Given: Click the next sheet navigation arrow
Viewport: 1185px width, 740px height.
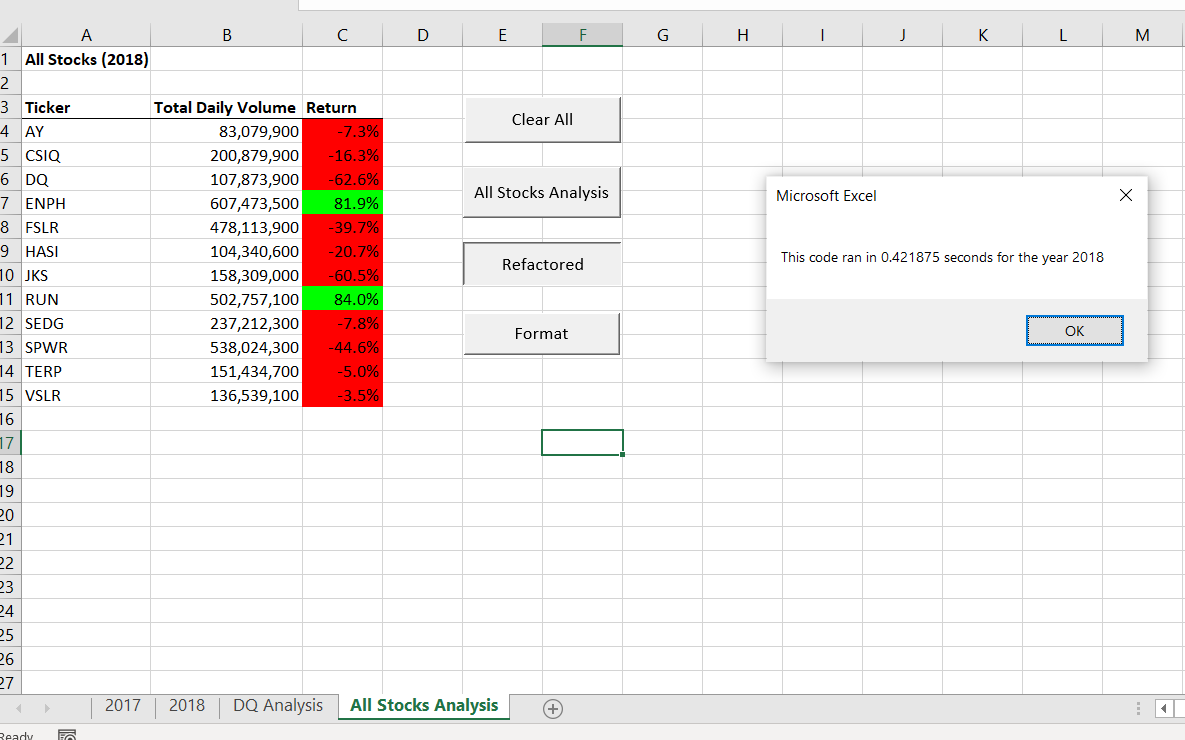Looking at the screenshot, I should (47, 706).
